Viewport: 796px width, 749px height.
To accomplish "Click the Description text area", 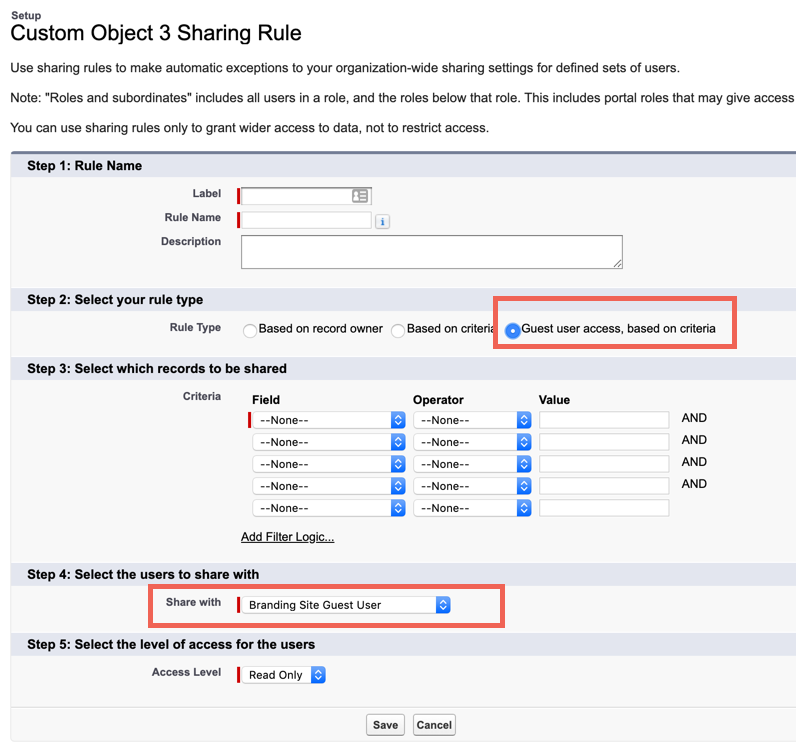I will tap(432, 252).
